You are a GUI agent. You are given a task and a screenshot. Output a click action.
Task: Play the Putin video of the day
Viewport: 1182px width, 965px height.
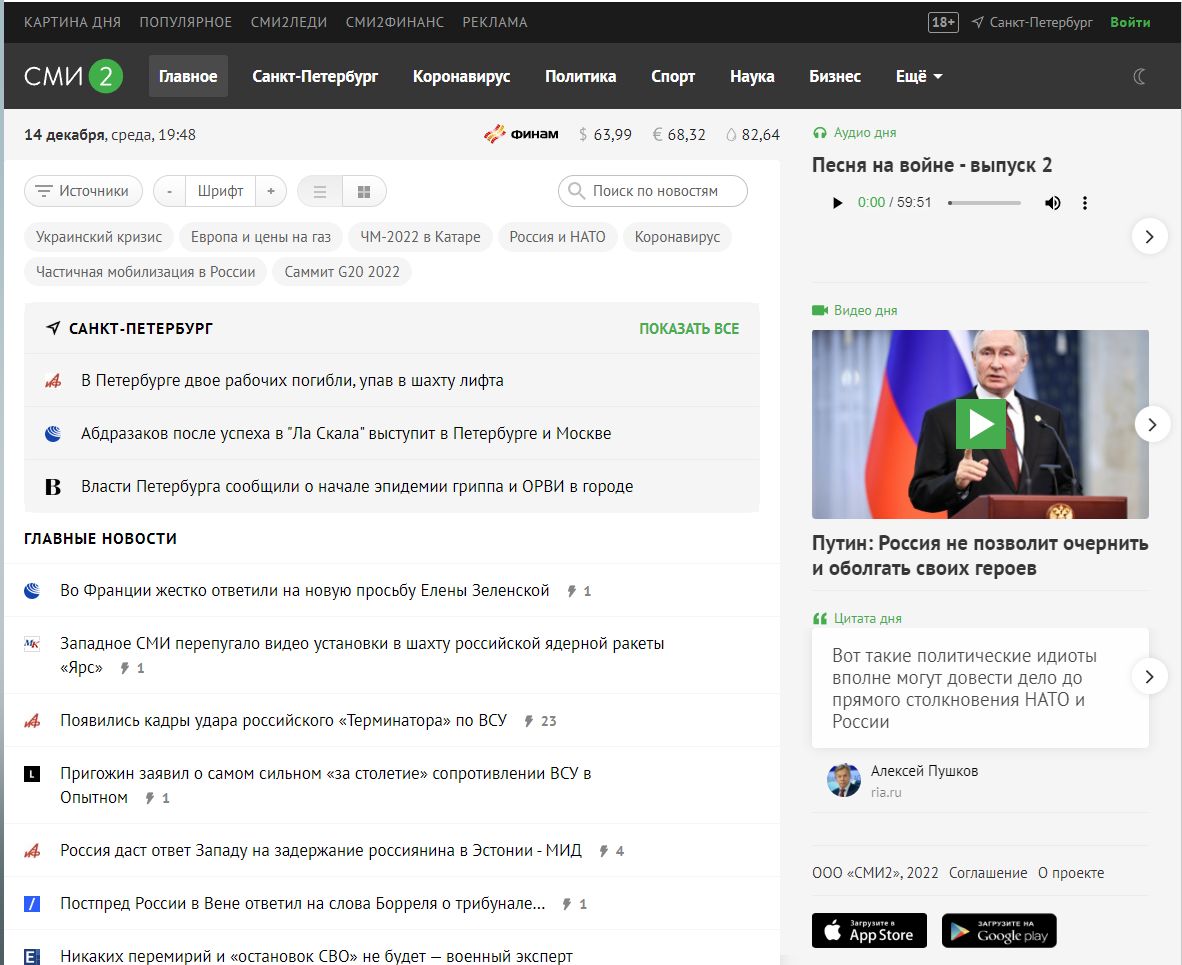pos(980,424)
